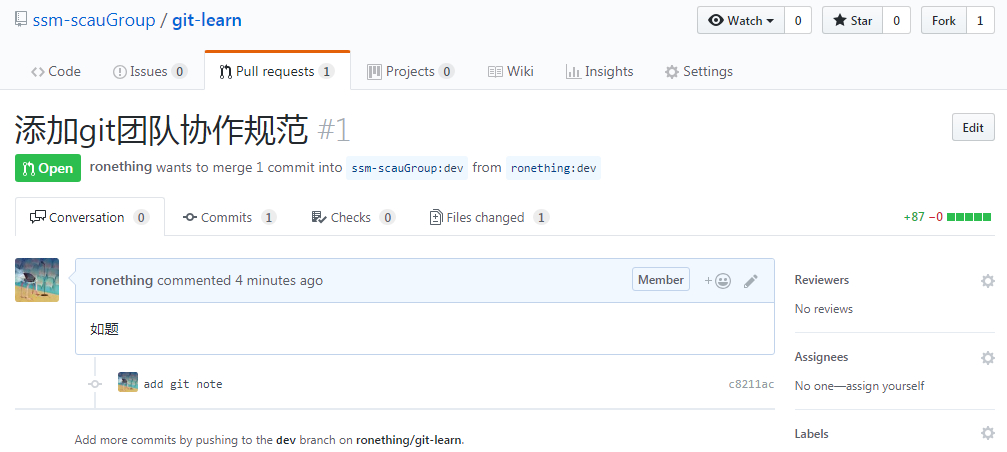Open Reviewers gear settings
Screen dimensions: 1007x452
tap(988, 281)
